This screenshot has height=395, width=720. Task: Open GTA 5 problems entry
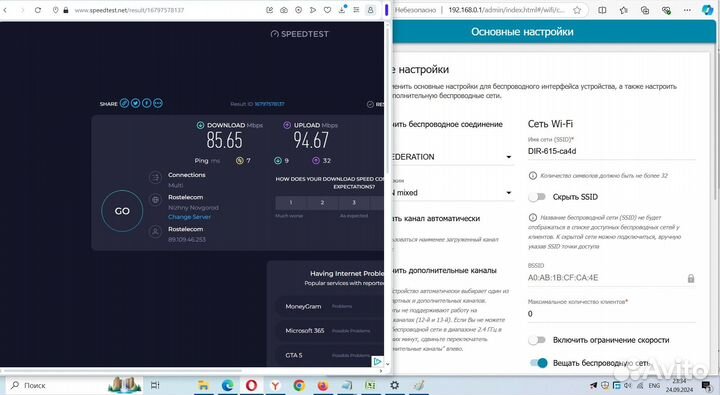tap(330, 355)
